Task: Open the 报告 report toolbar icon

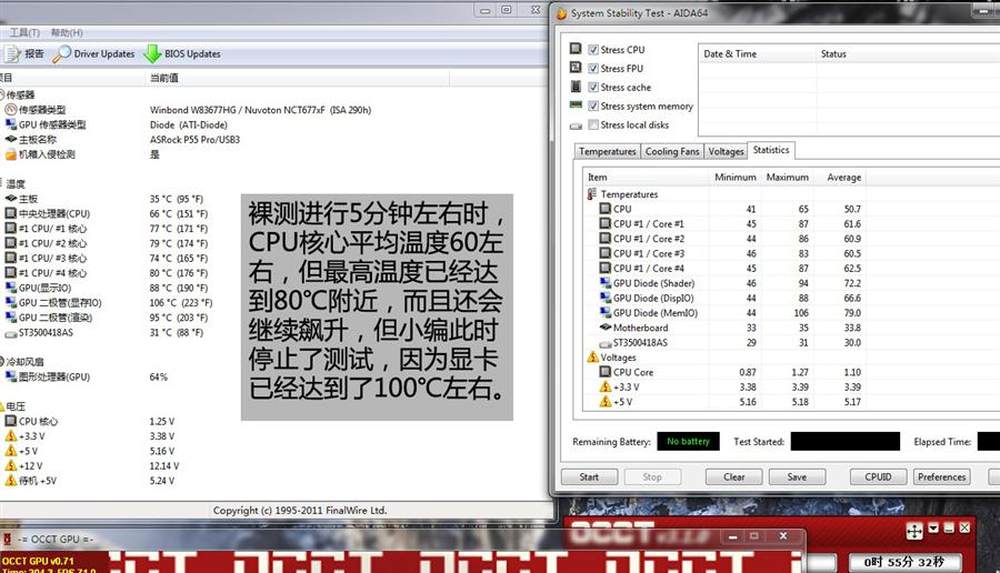Action: 11,54
